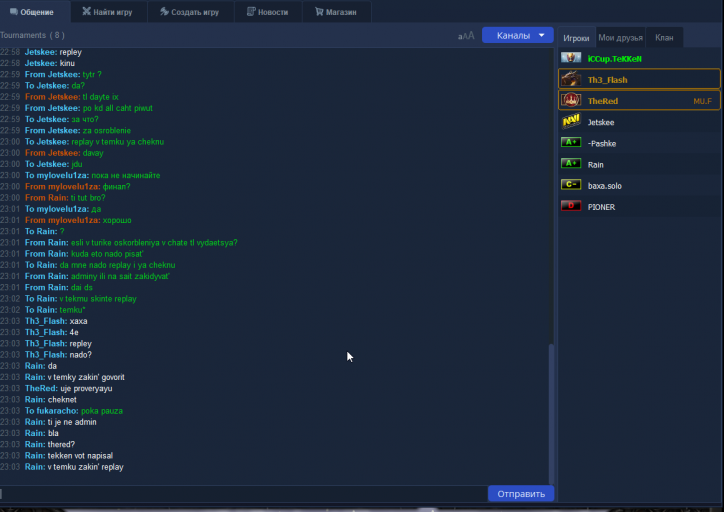Click the avatar icon of TheRed
The height and width of the screenshot is (512, 724).
pos(571,100)
